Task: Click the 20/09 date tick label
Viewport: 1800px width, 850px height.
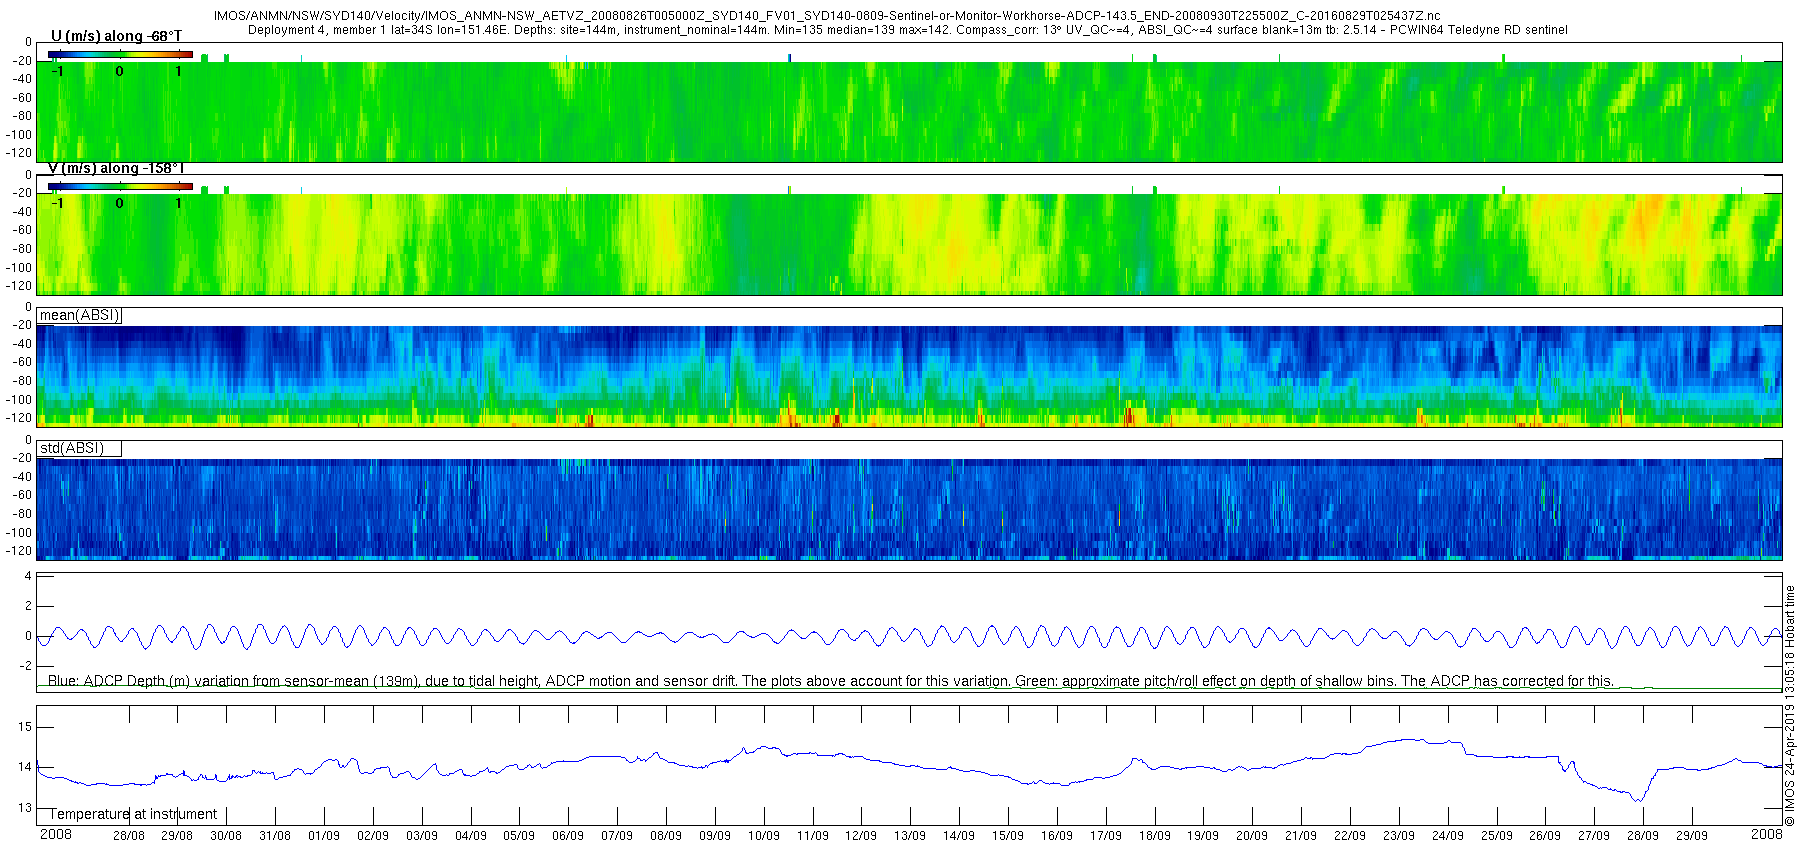Action: coord(1252,836)
